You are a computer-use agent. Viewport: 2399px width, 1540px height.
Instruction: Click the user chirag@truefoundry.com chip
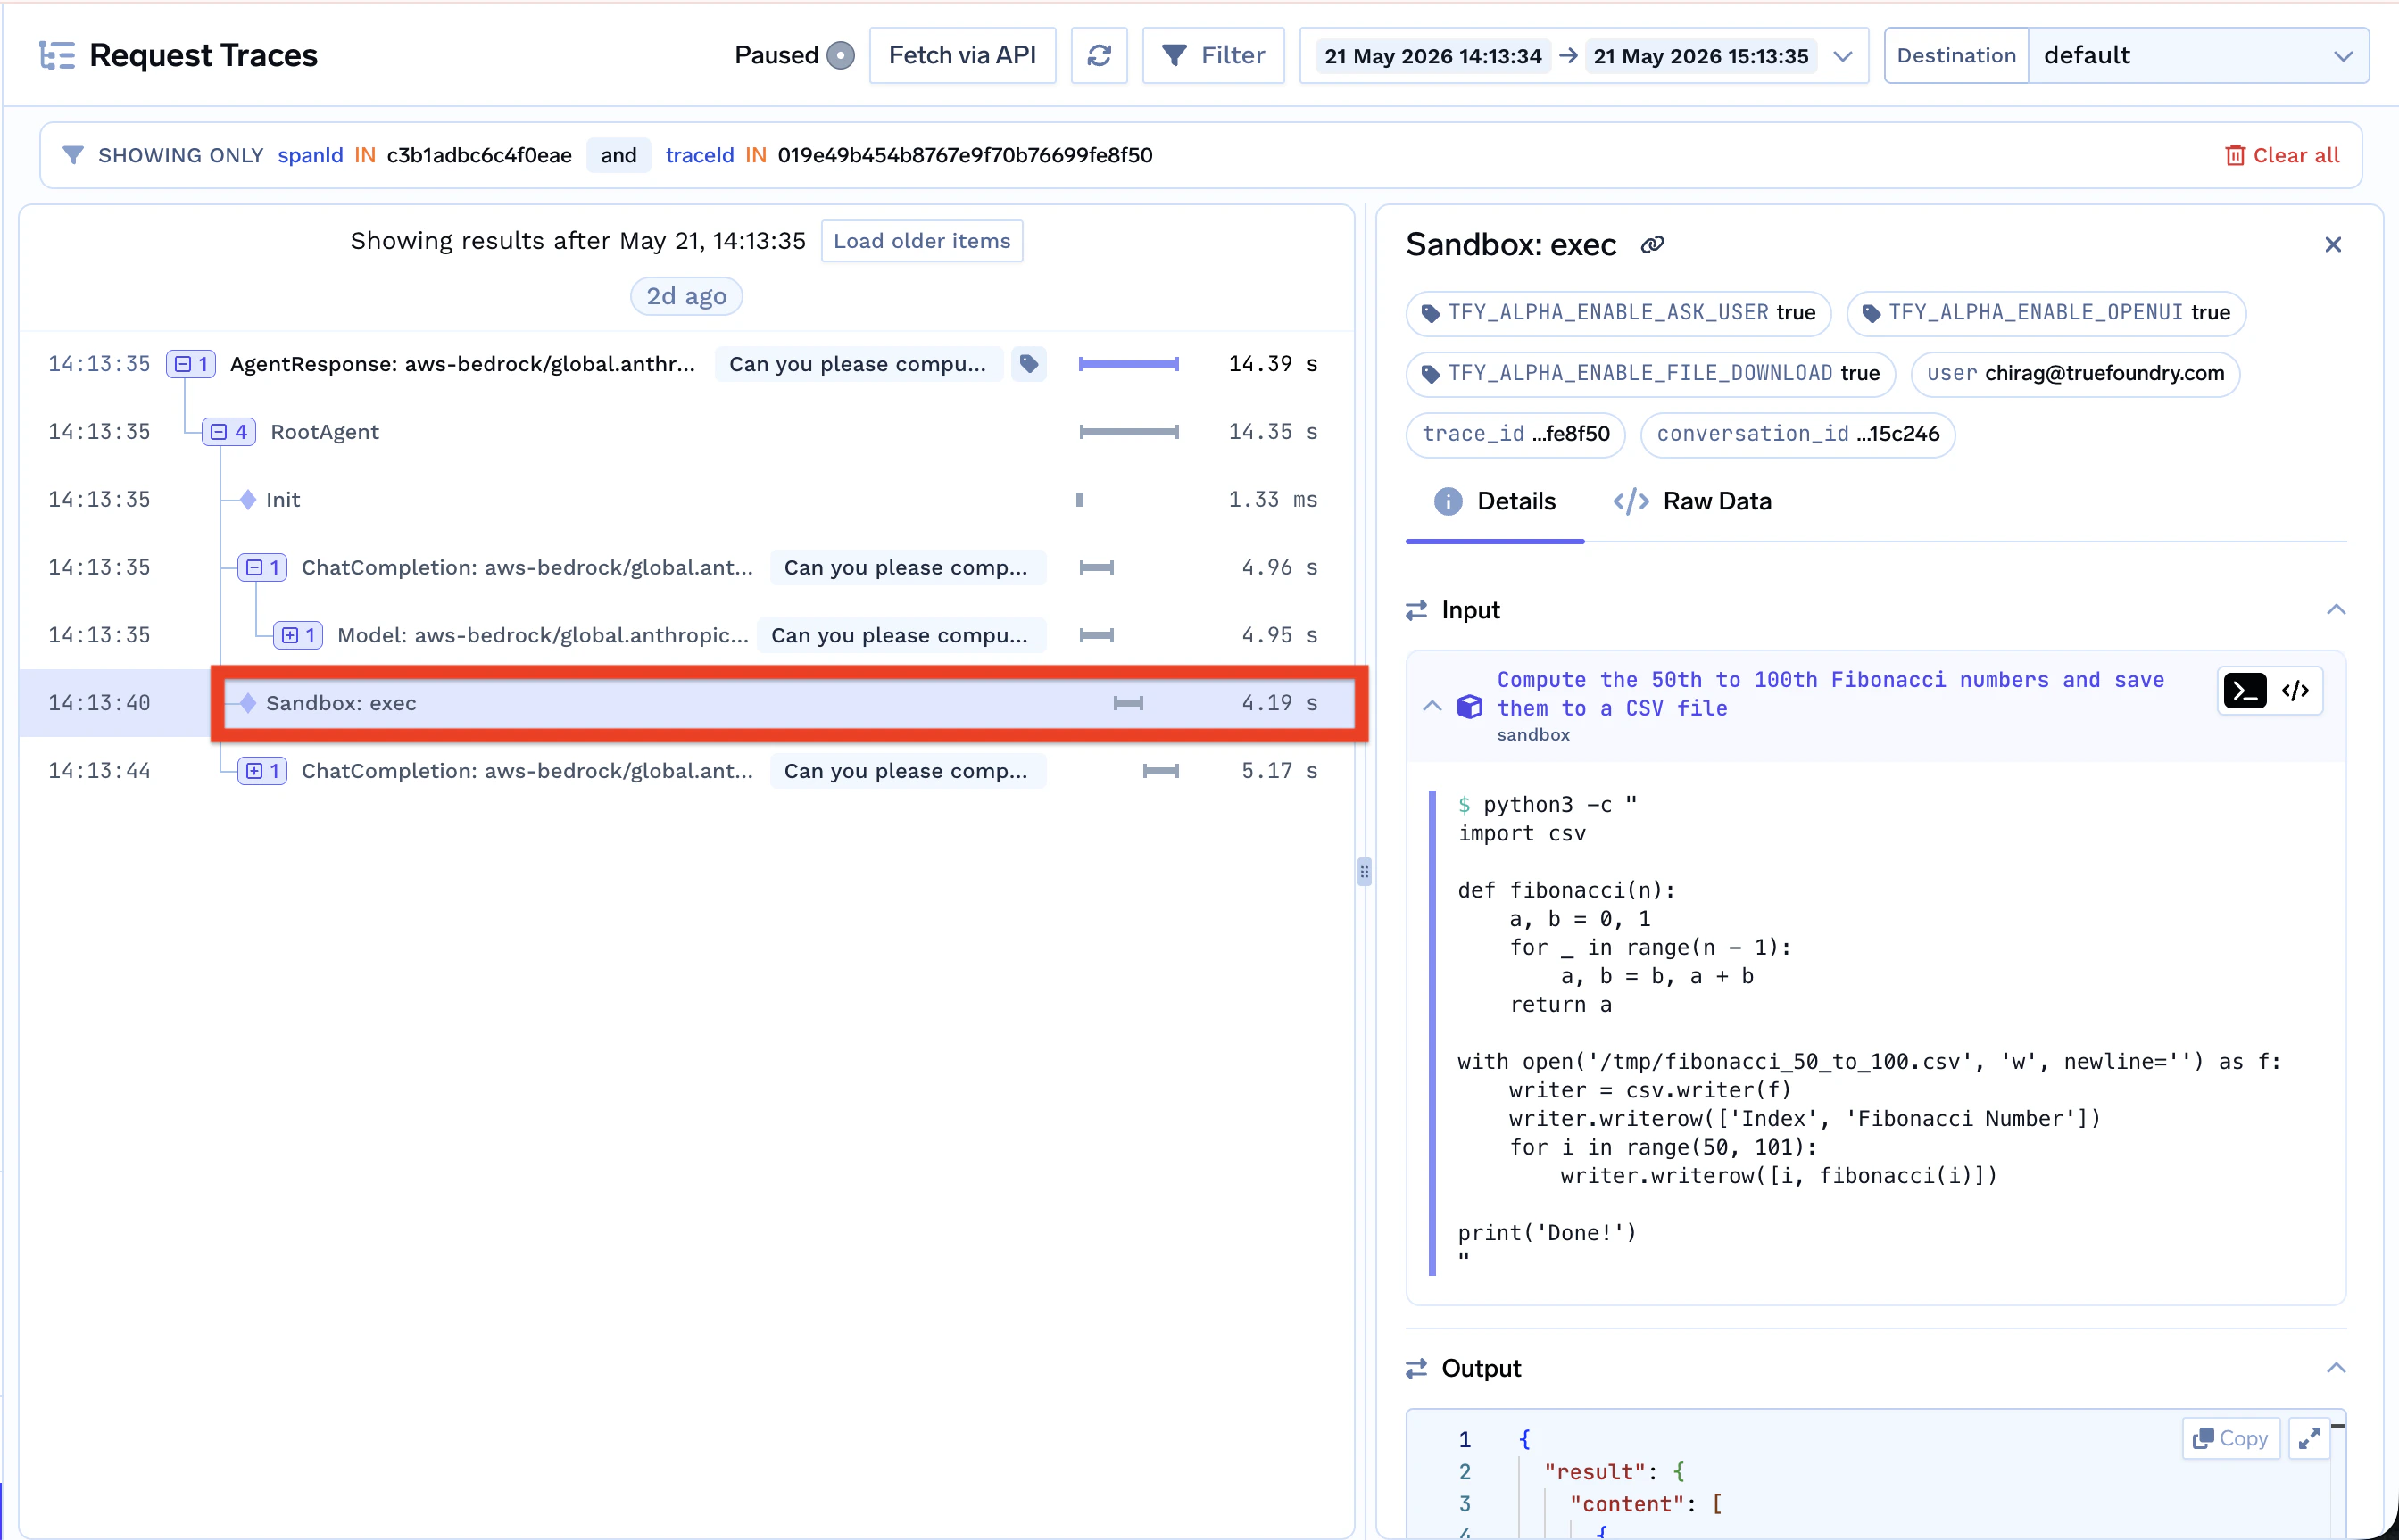tap(2075, 373)
